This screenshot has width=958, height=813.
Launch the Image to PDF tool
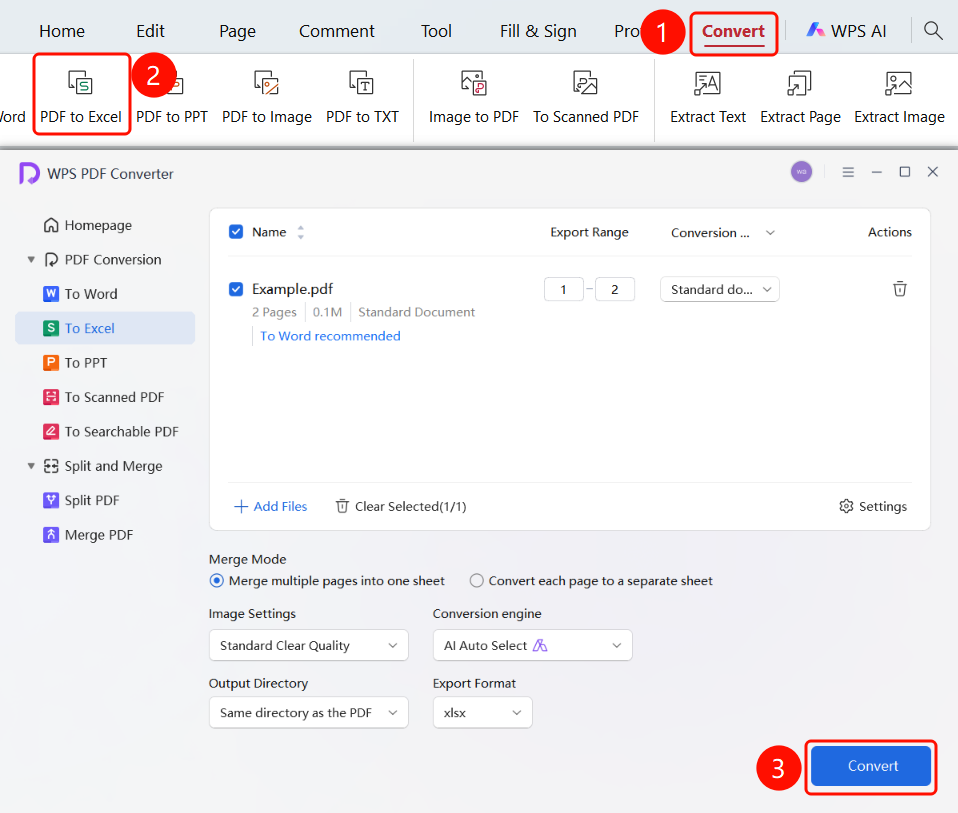474,97
